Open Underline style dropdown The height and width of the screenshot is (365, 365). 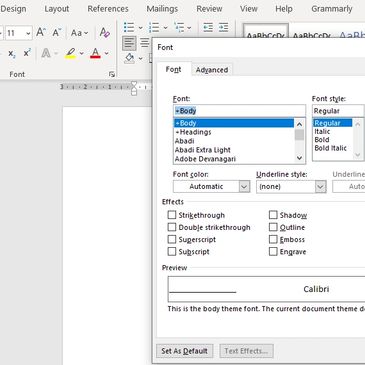click(x=320, y=186)
